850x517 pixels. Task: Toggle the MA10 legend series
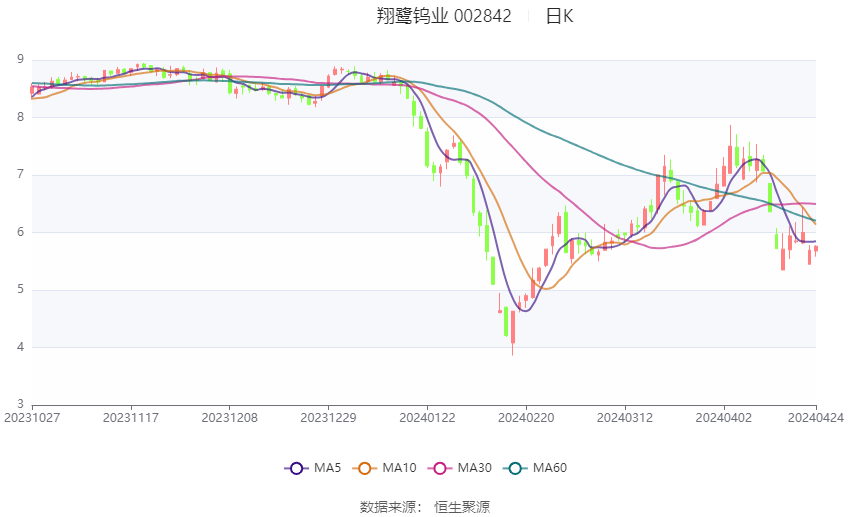click(x=384, y=468)
